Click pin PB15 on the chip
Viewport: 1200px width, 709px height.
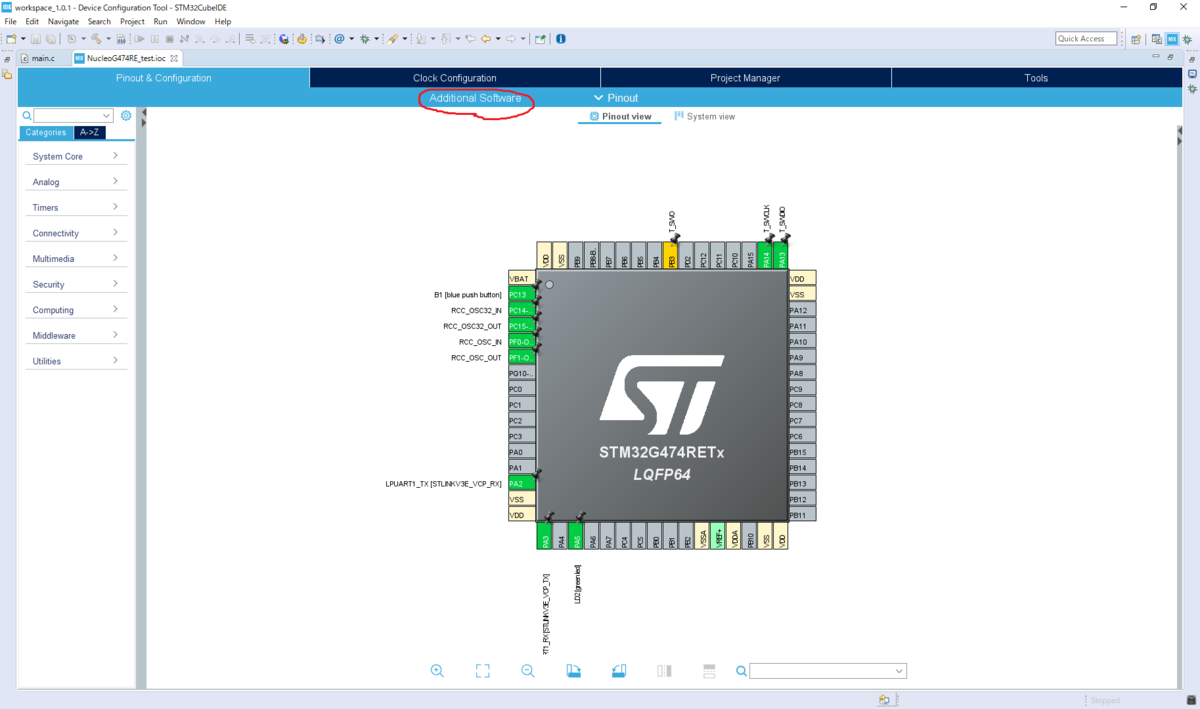[802, 452]
